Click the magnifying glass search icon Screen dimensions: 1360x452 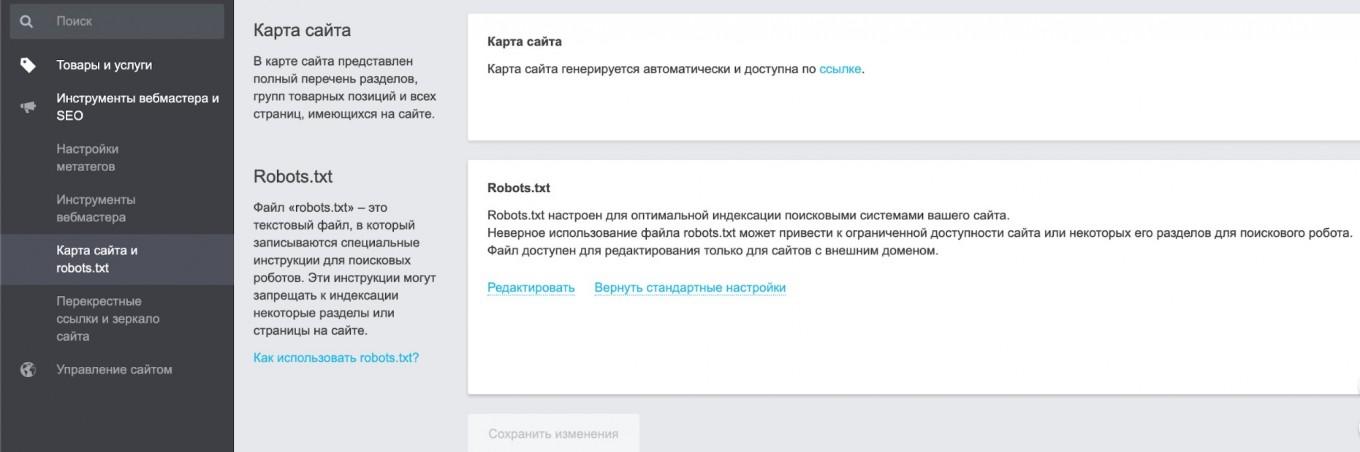27,21
